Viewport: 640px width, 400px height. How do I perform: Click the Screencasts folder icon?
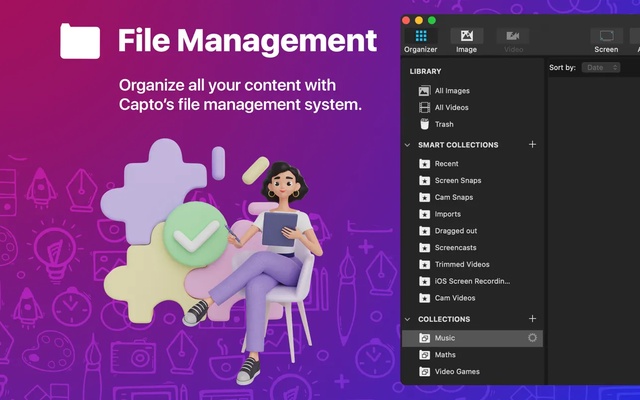pyautogui.click(x=424, y=247)
